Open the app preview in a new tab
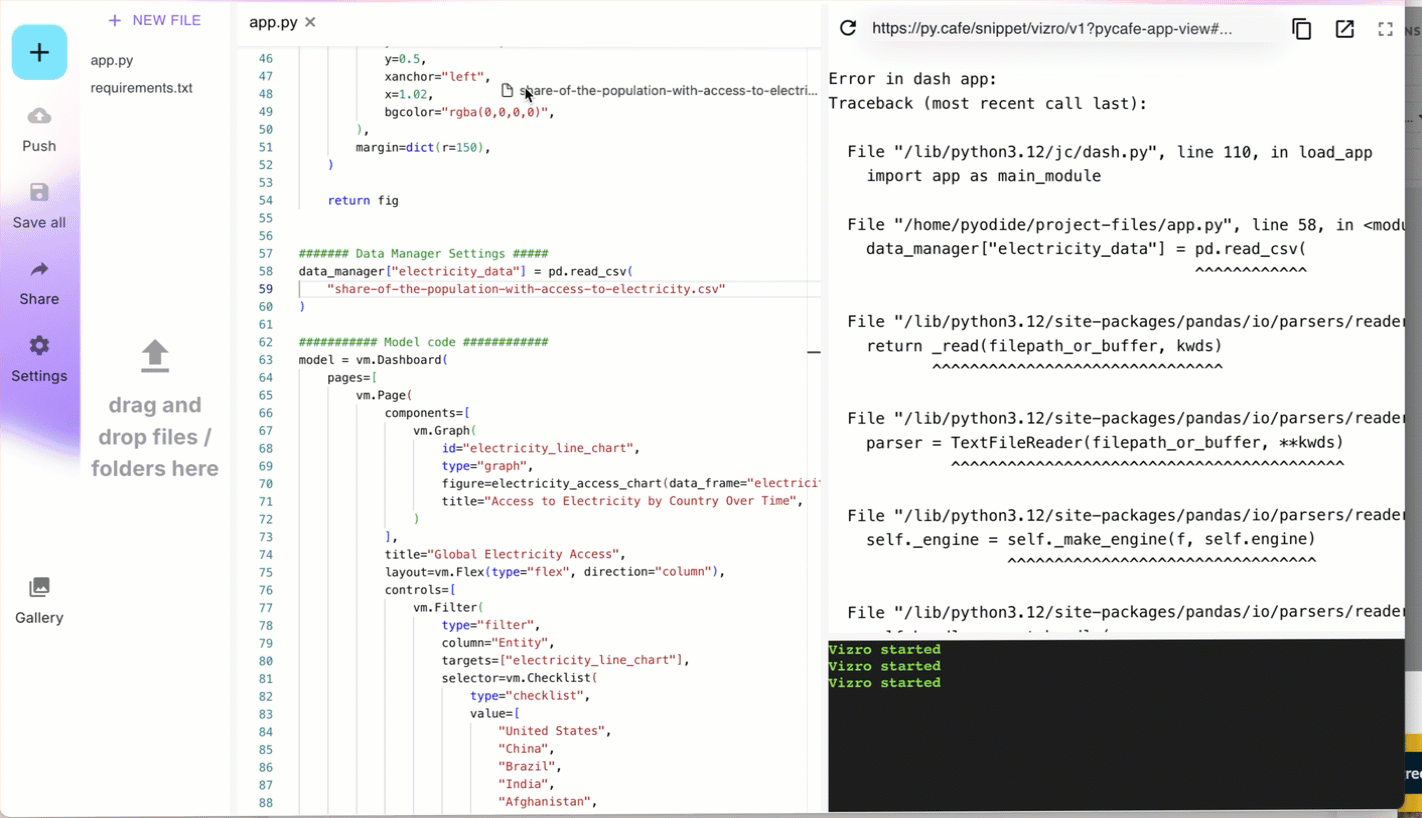The image size is (1422, 818). [1344, 29]
